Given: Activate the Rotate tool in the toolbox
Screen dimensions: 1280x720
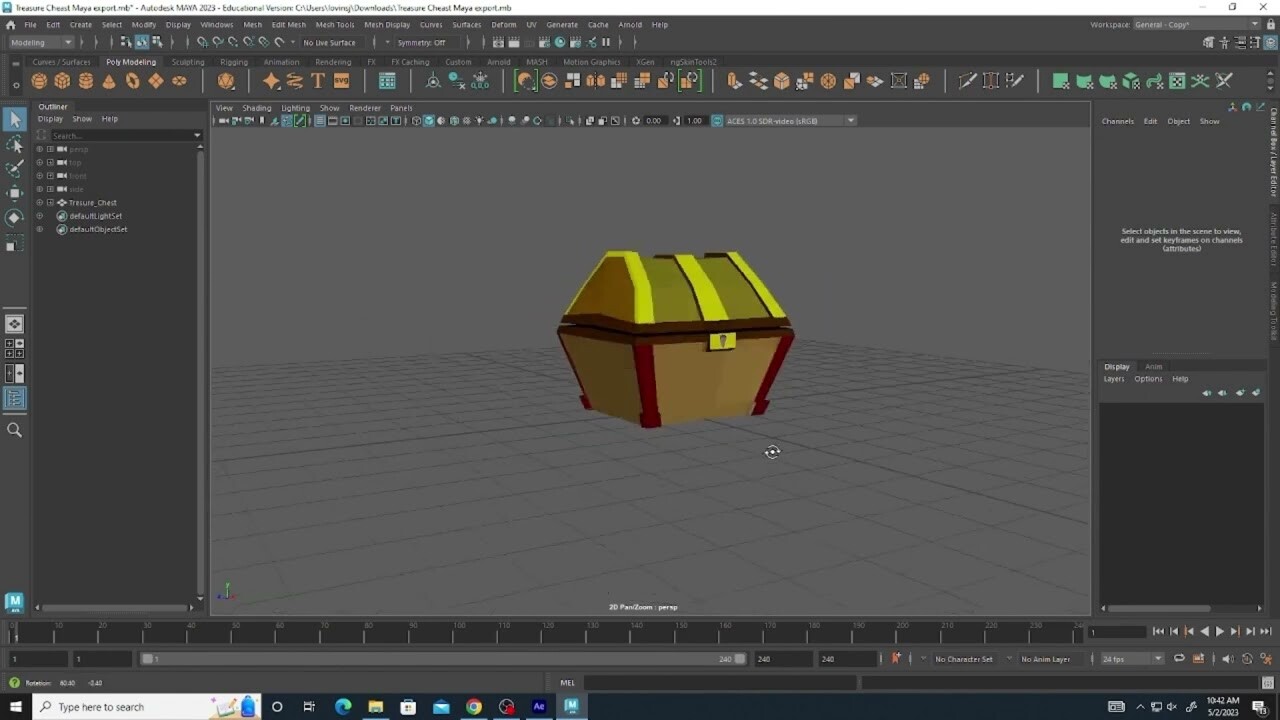Looking at the screenshot, I should (15, 217).
